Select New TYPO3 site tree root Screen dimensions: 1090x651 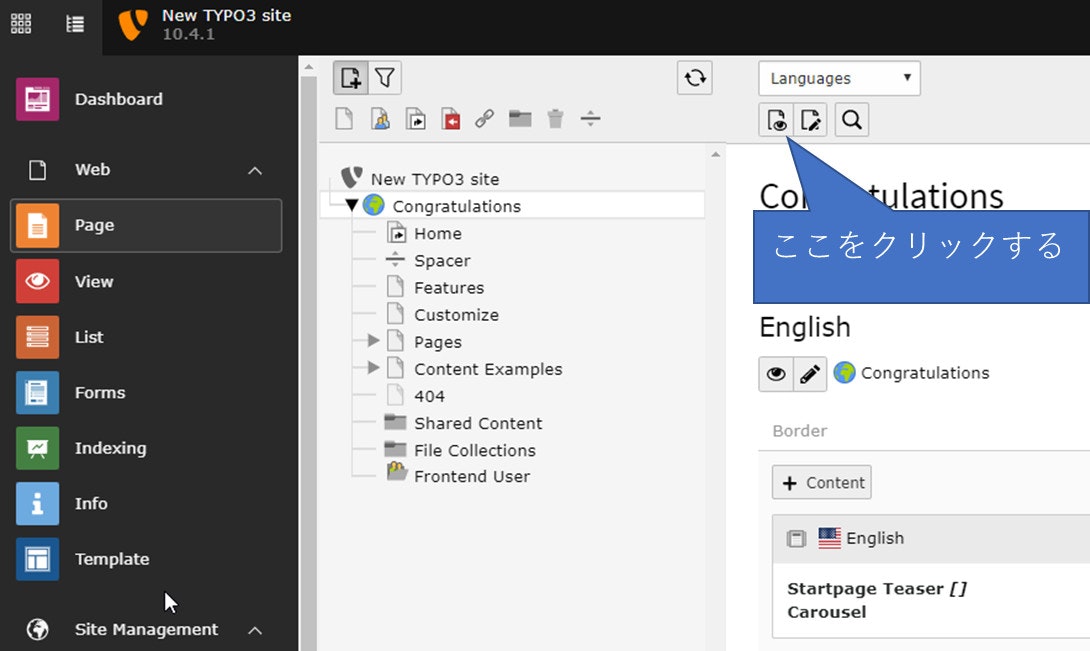coord(434,179)
